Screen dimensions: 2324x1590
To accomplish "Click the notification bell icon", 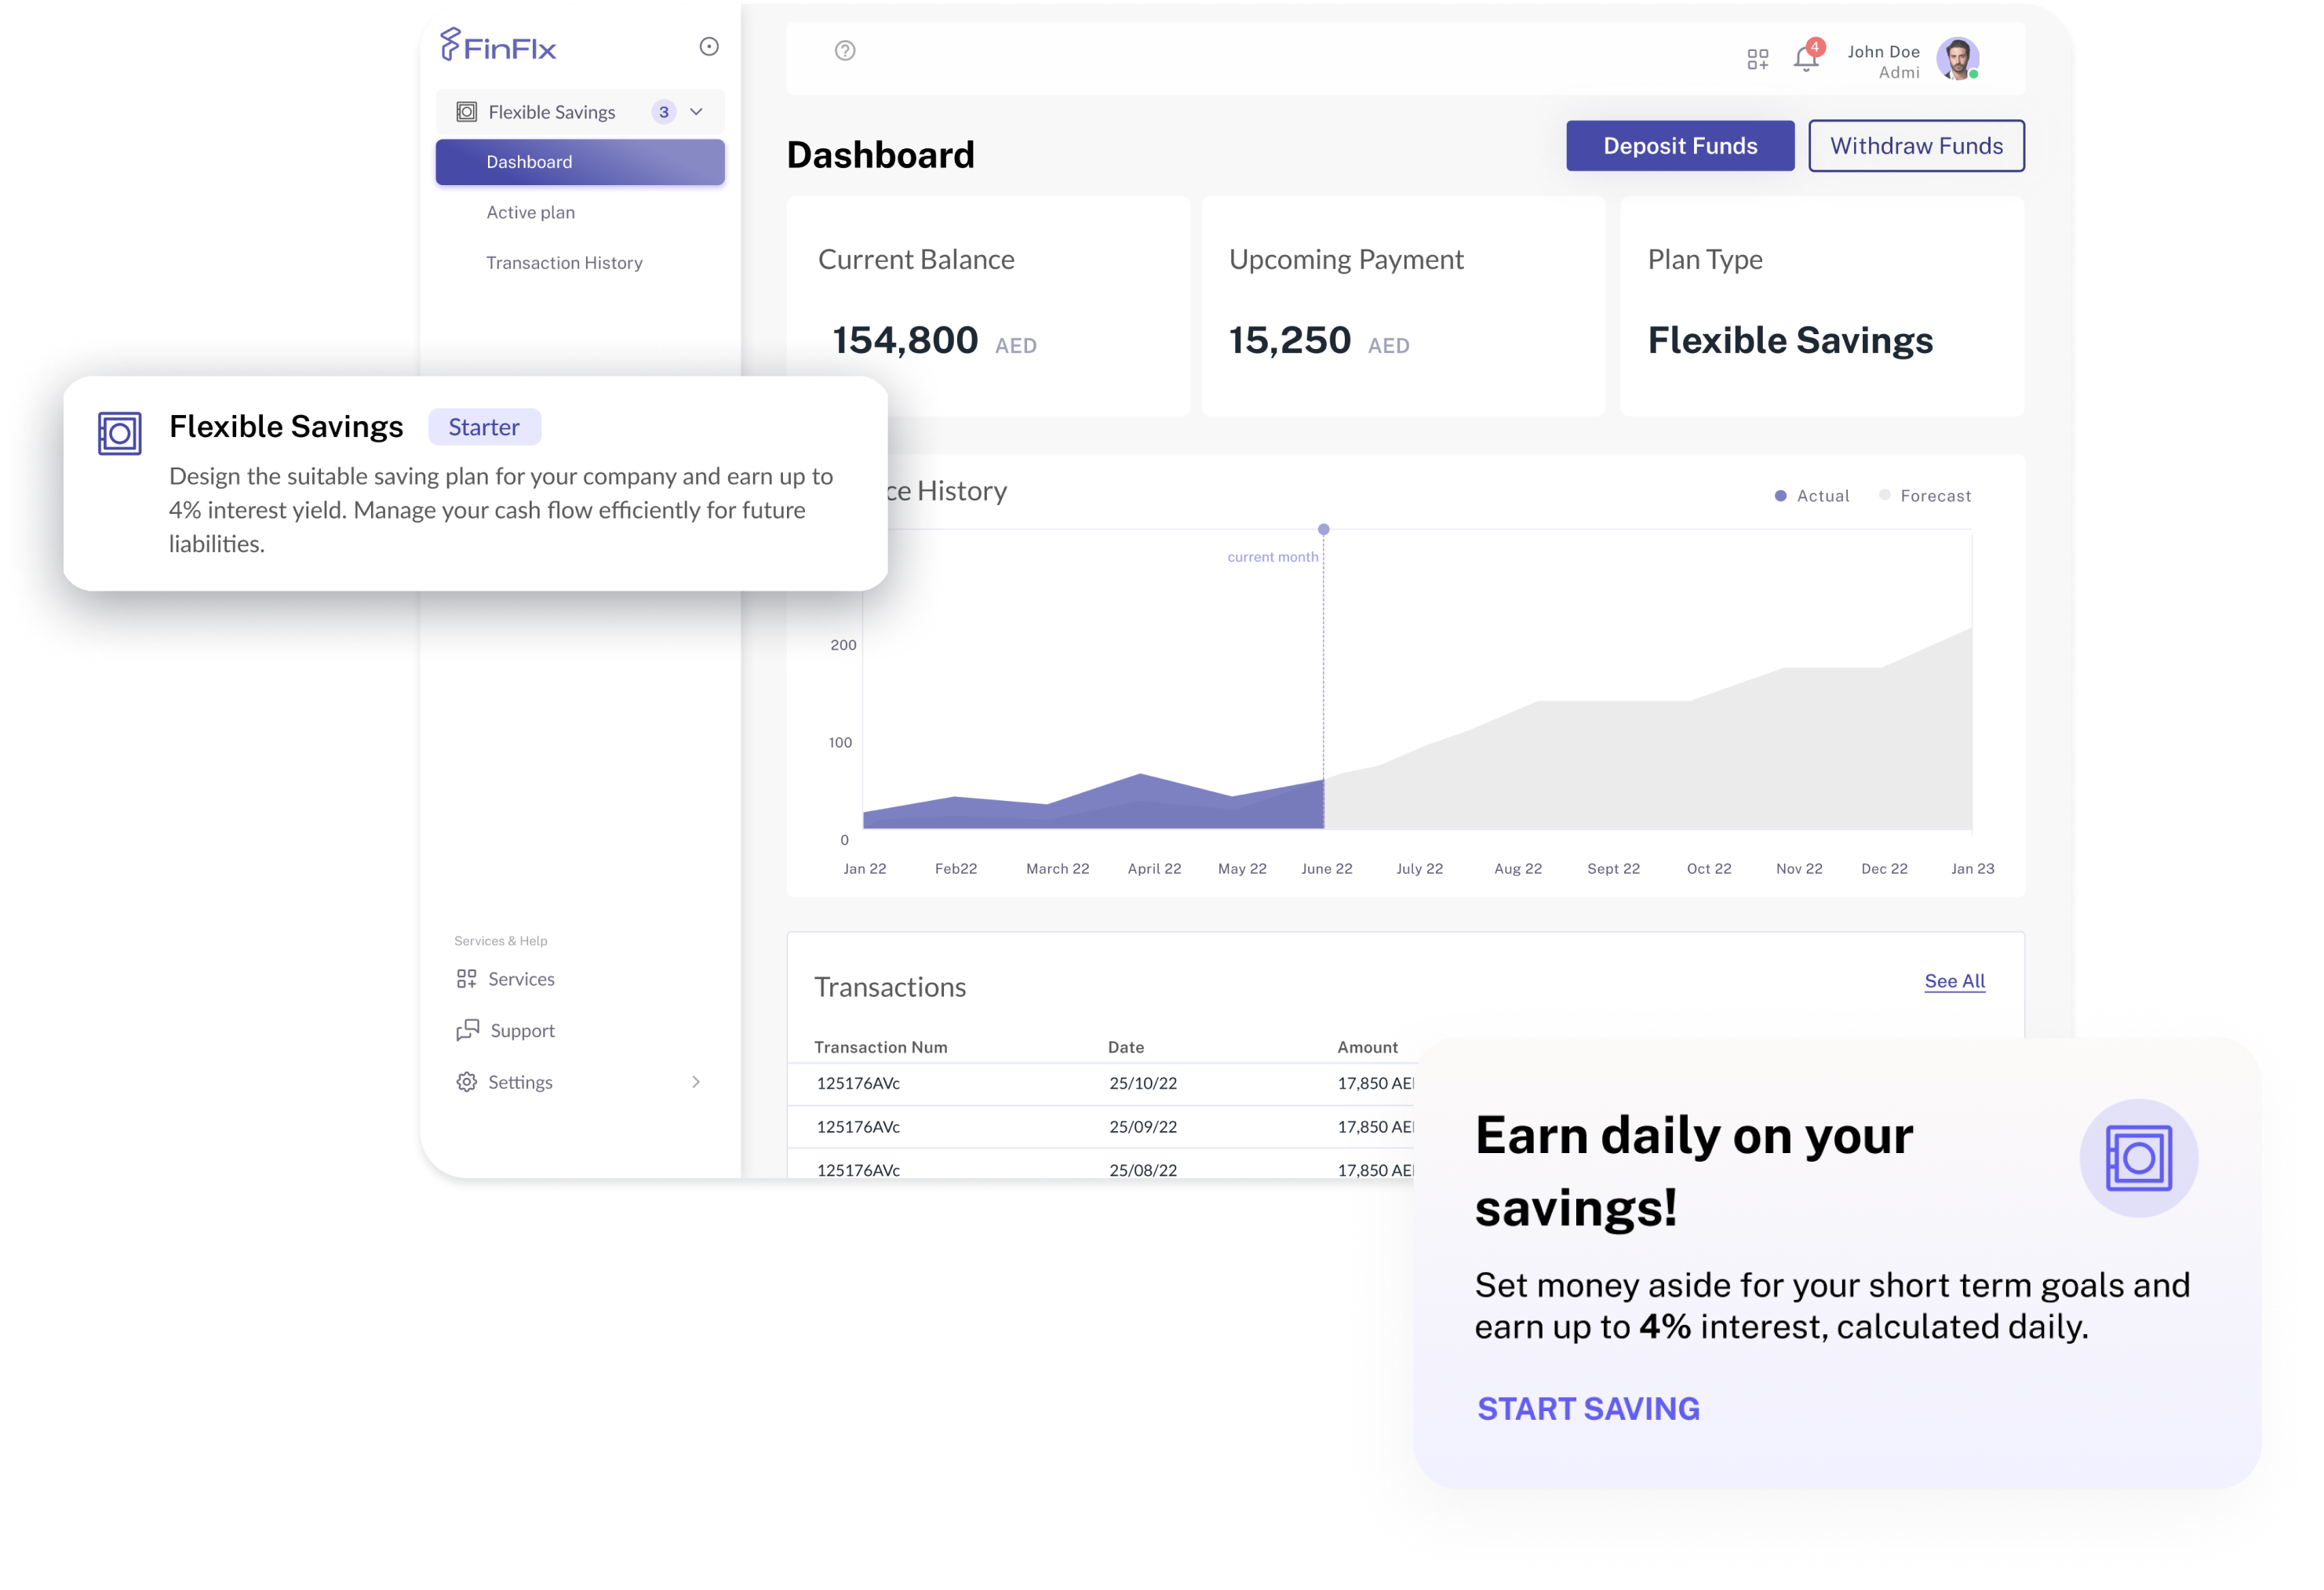I will pyautogui.click(x=1807, y=56).
